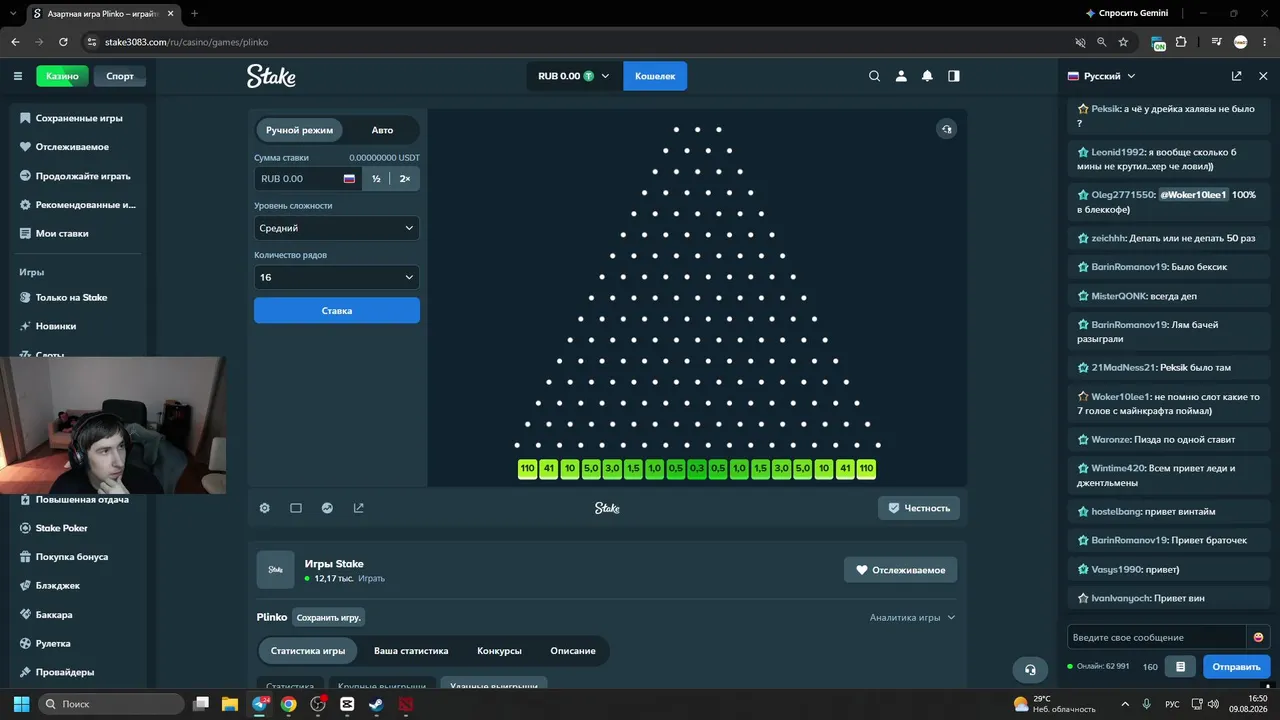The width and height of the screenshot is (1280, 720).
Task: Select the Статистика игры tab
Action: [308, 651]
